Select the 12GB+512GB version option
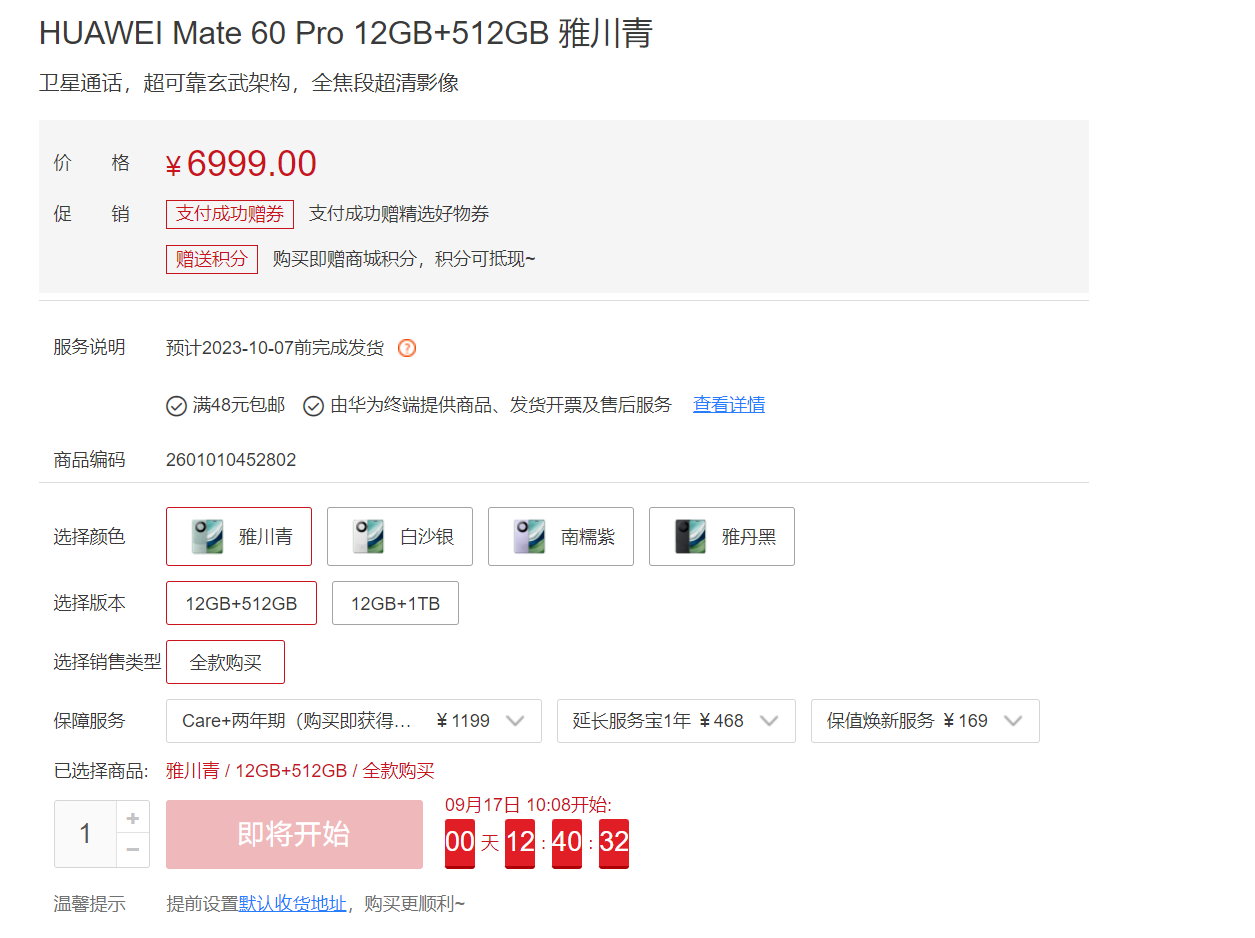This screenshot has height=938, width=1255. [241, 603]
